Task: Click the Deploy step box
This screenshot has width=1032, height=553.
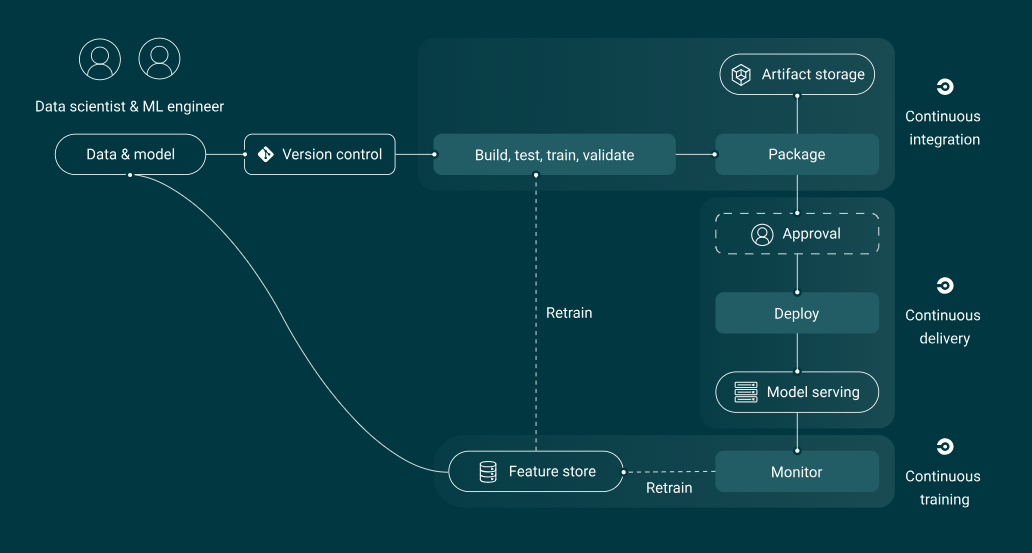Action: pyautogui.click(x=797, y=314)
